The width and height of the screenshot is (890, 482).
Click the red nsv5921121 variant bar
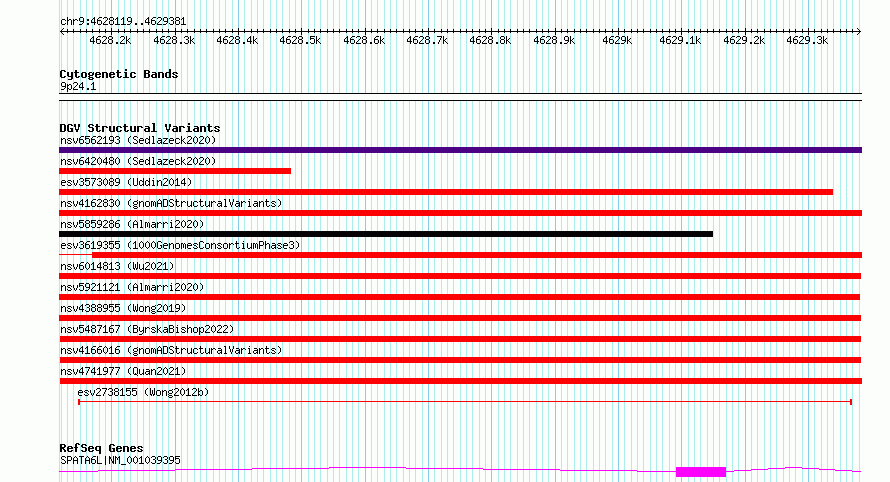(460, 297)
